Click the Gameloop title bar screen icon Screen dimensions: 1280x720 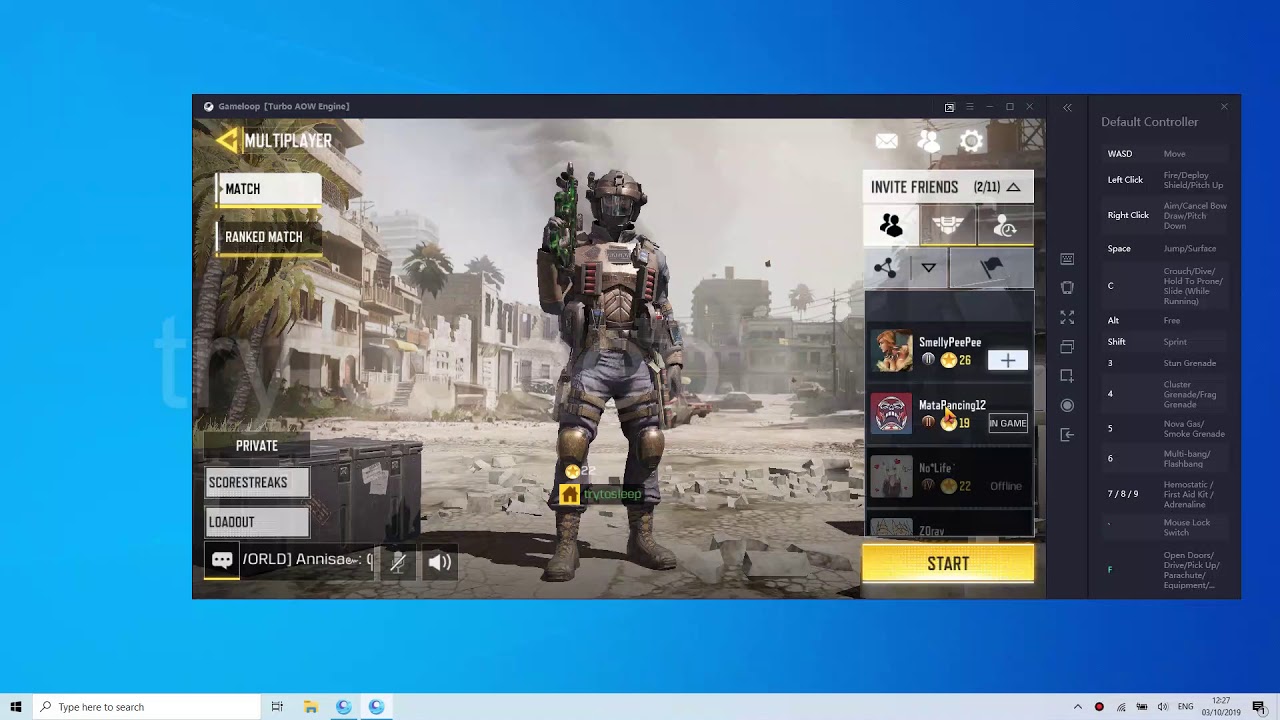coord(949,107)
